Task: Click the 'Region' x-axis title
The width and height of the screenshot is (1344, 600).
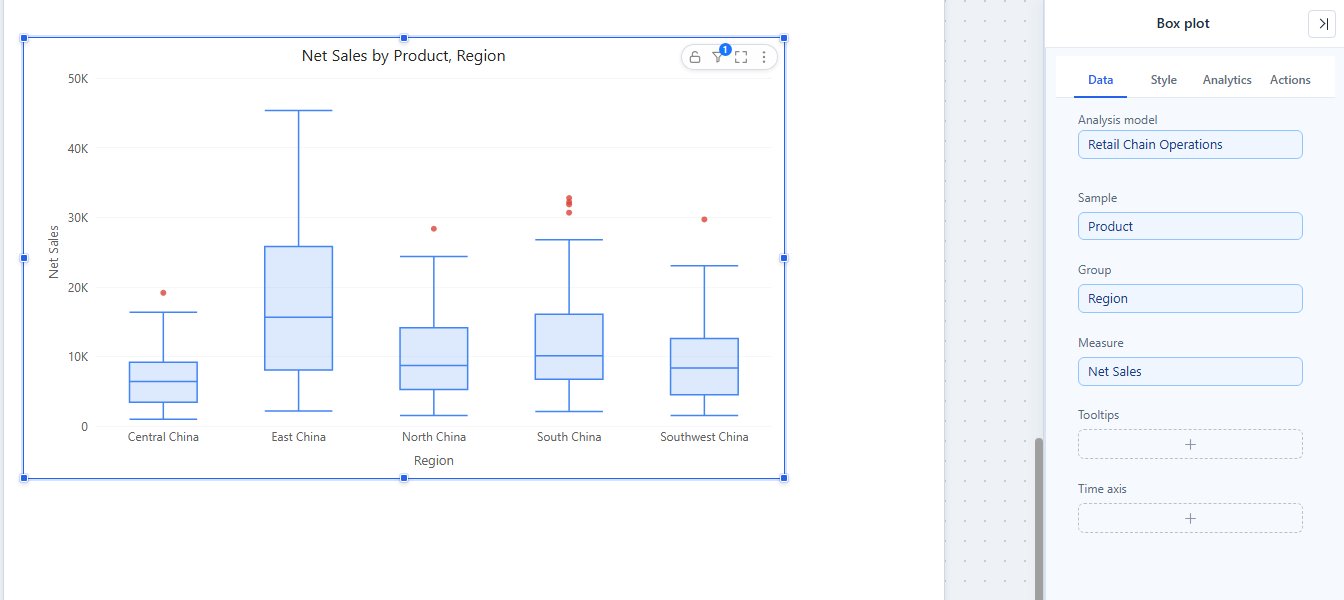Action: (434, 461)
